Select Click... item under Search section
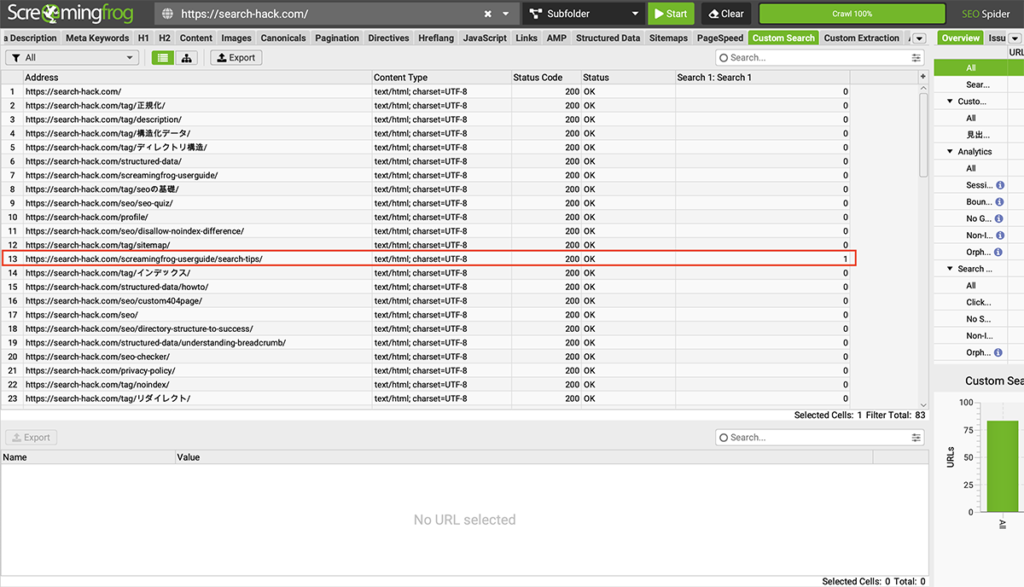Image resolution: width=1024 pixels, height=587 pixels. 978,302
